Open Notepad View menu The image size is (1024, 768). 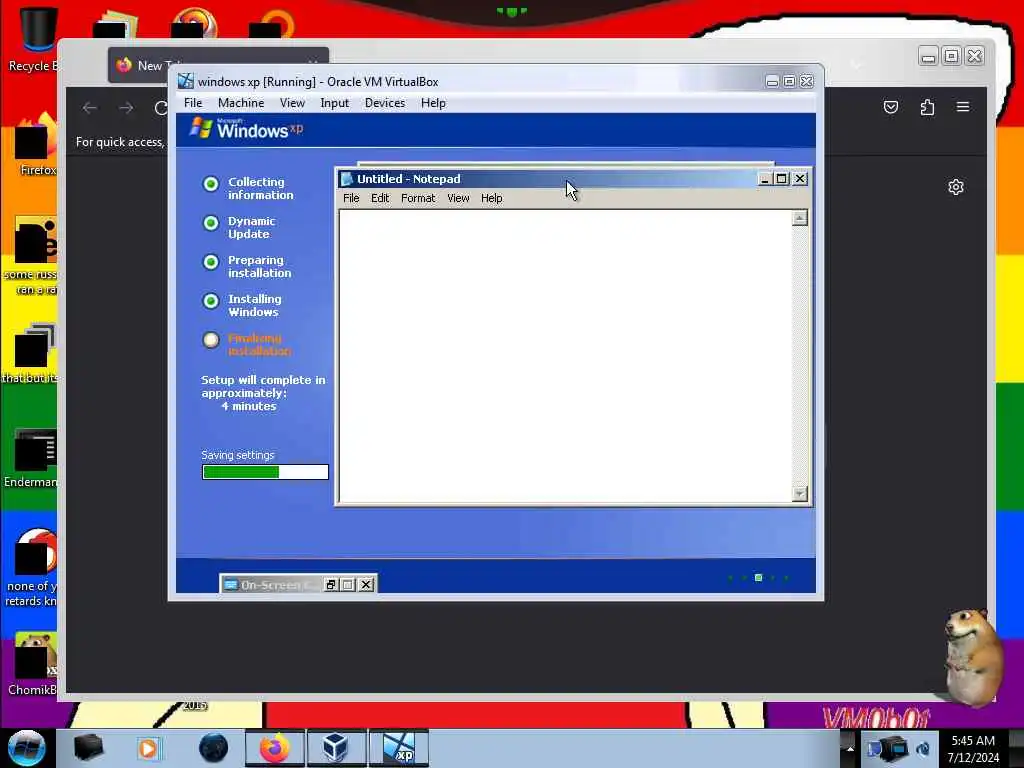458,198
